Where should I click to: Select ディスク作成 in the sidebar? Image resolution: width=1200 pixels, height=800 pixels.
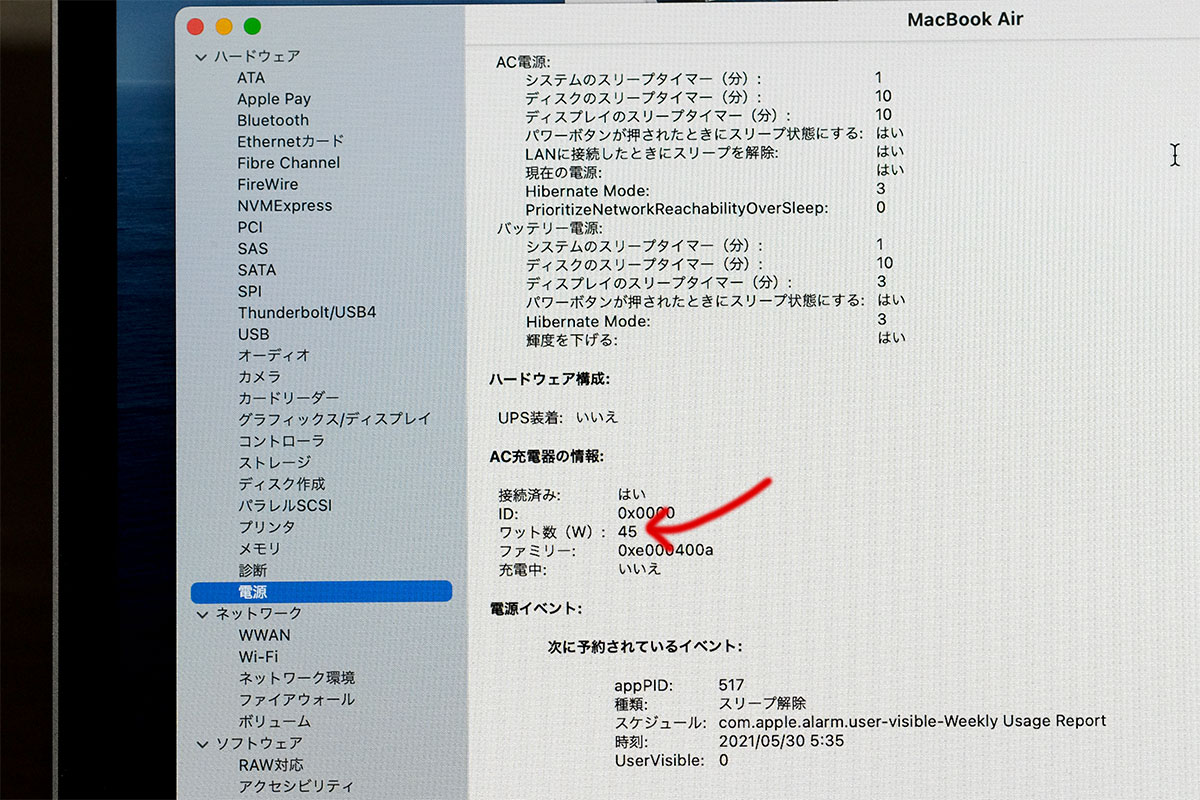pos(282,484)
